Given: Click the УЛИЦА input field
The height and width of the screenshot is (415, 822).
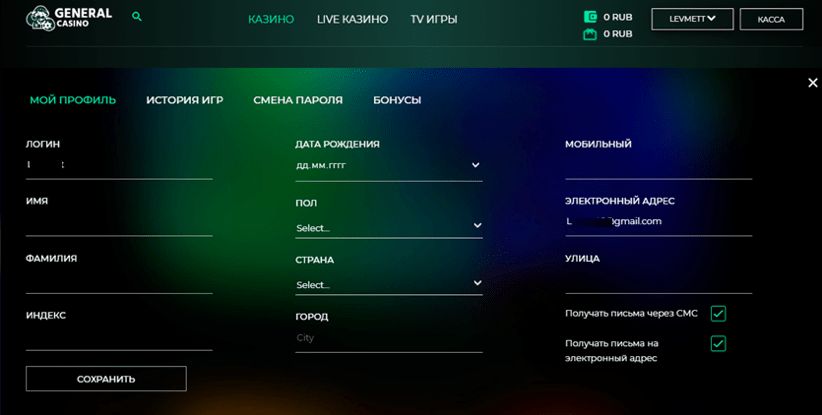Looking at the screenshot, I should [x=658, y=281].
